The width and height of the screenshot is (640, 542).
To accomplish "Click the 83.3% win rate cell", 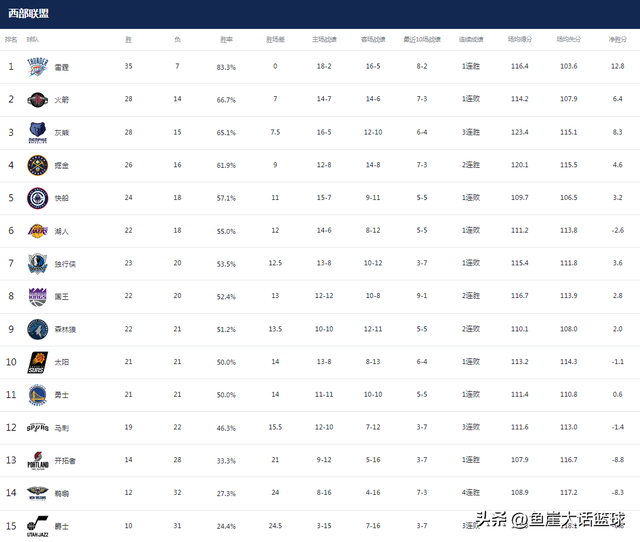I will (226, 67).
